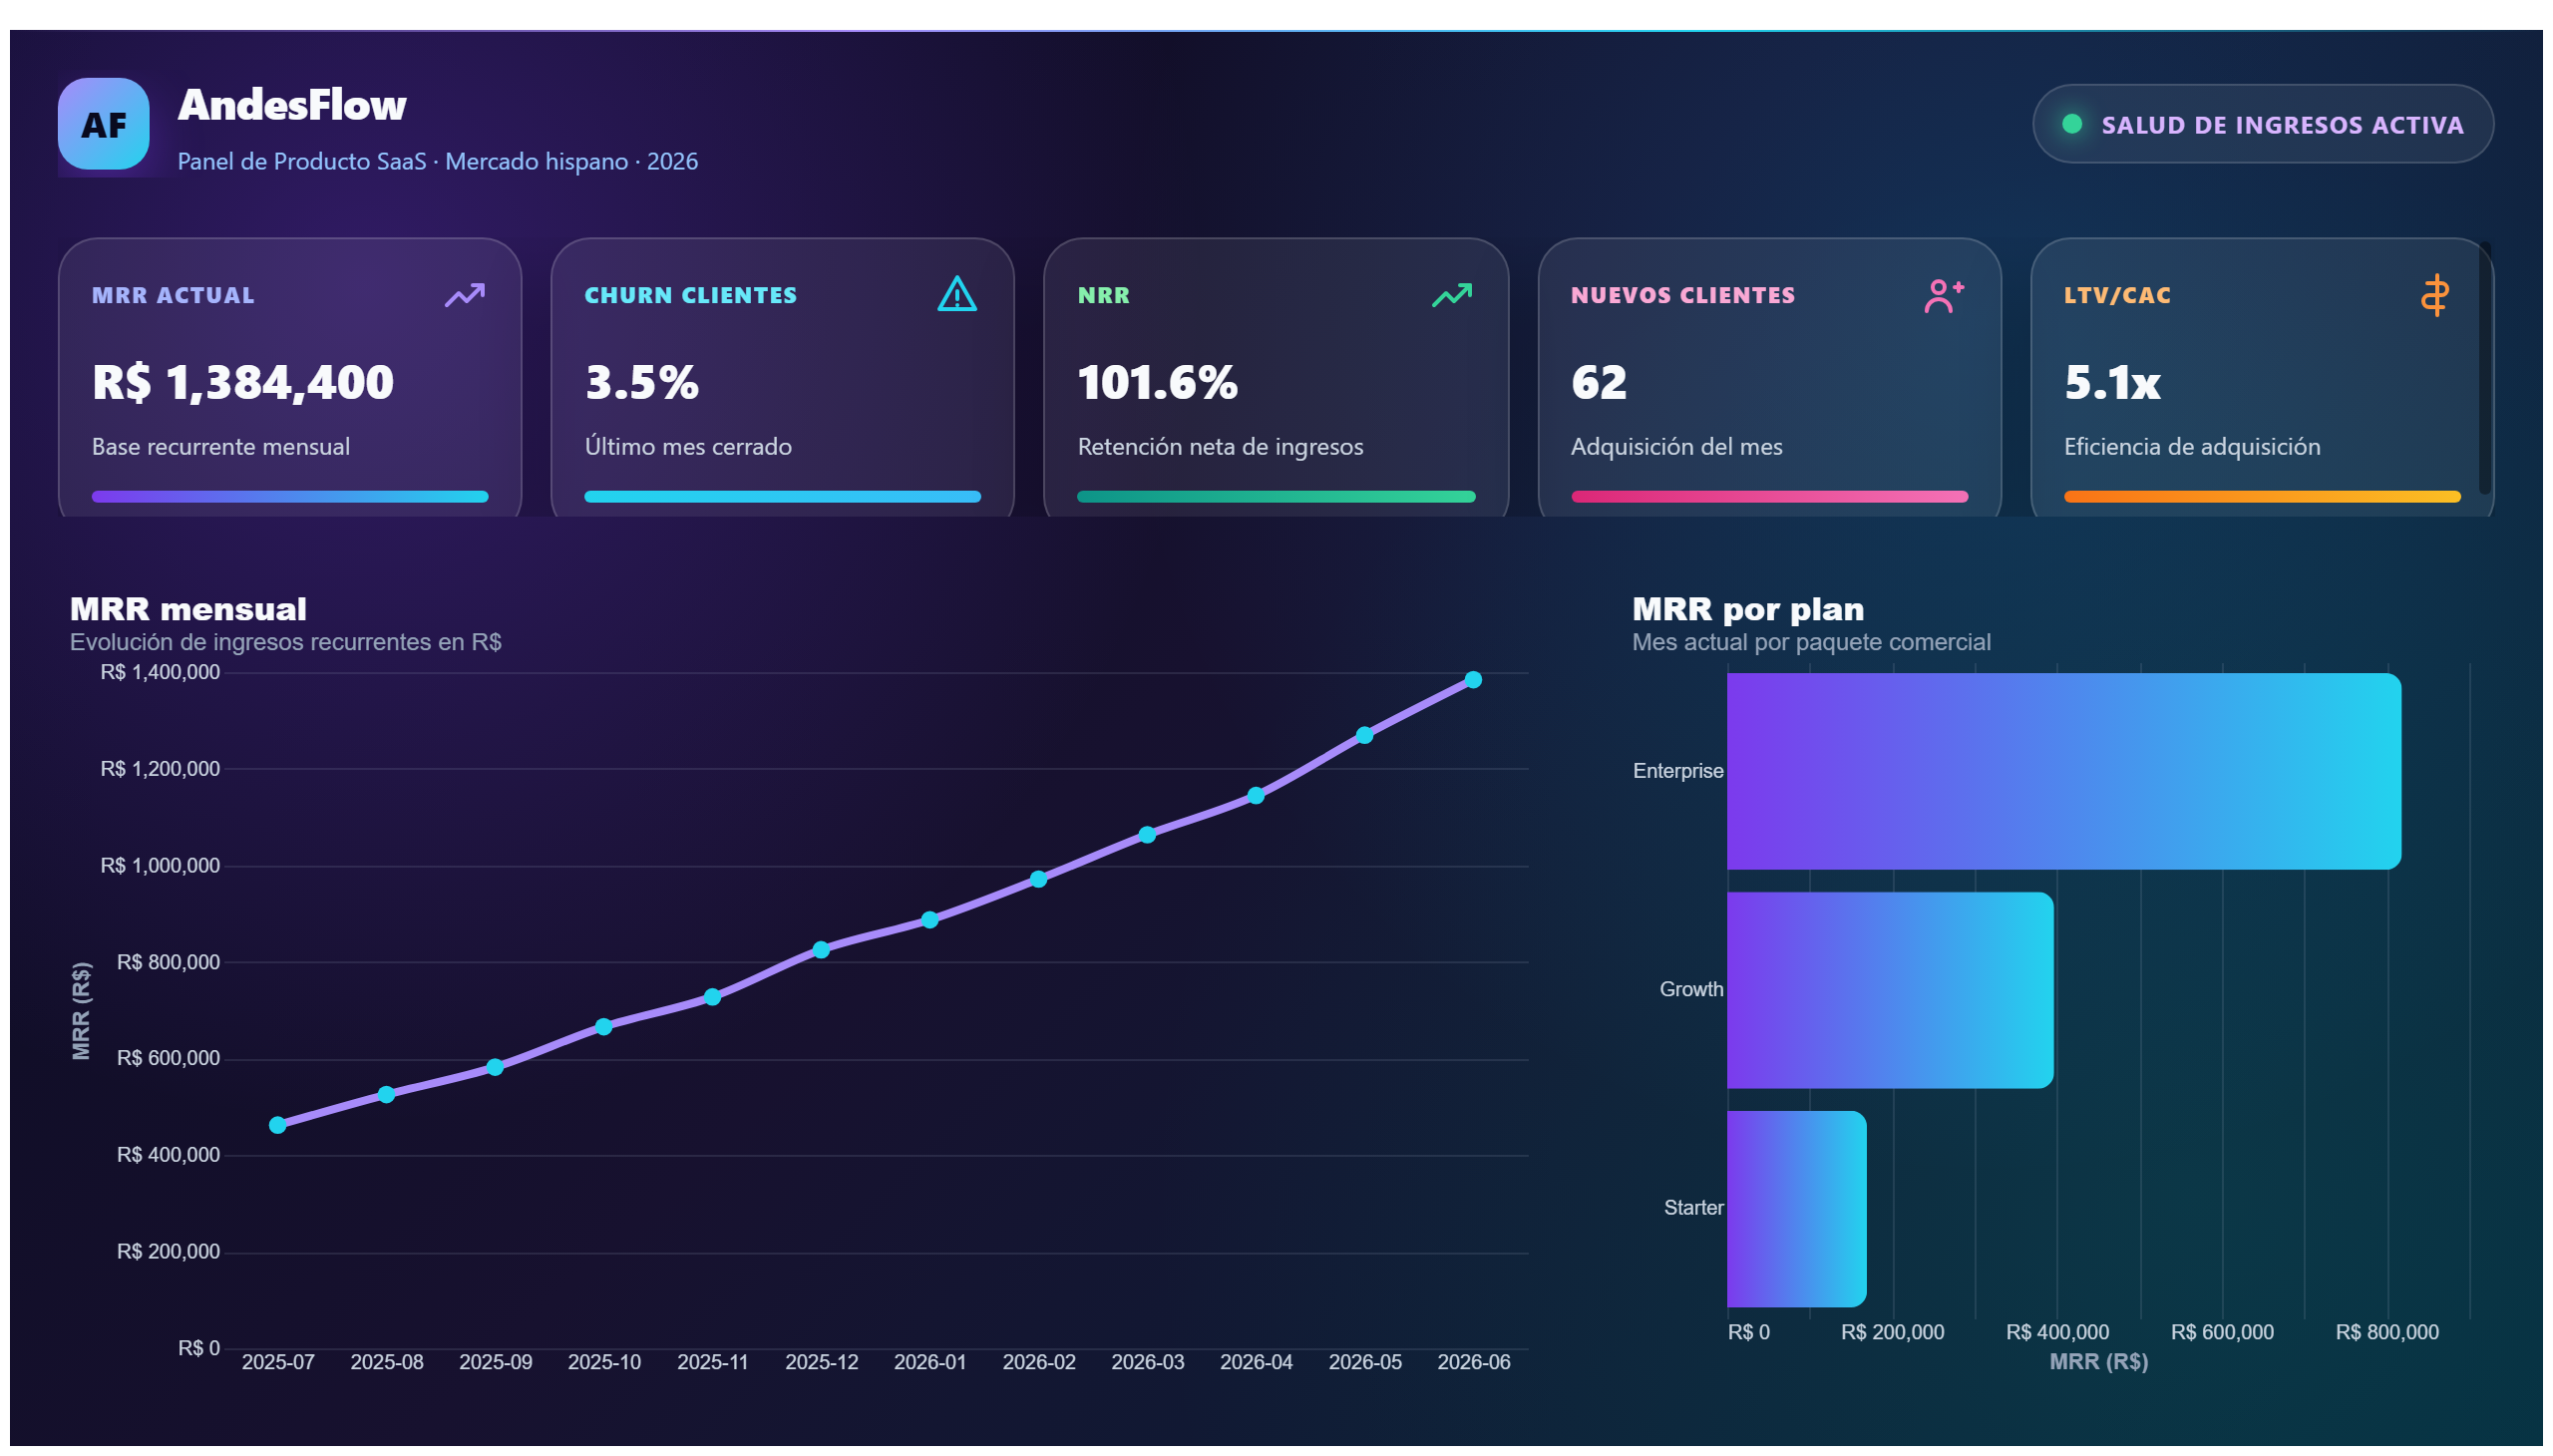Select the 2026-03 data point on MRR chart
Viewport: 2553px width, 1456px height.
pos(1147,835)
